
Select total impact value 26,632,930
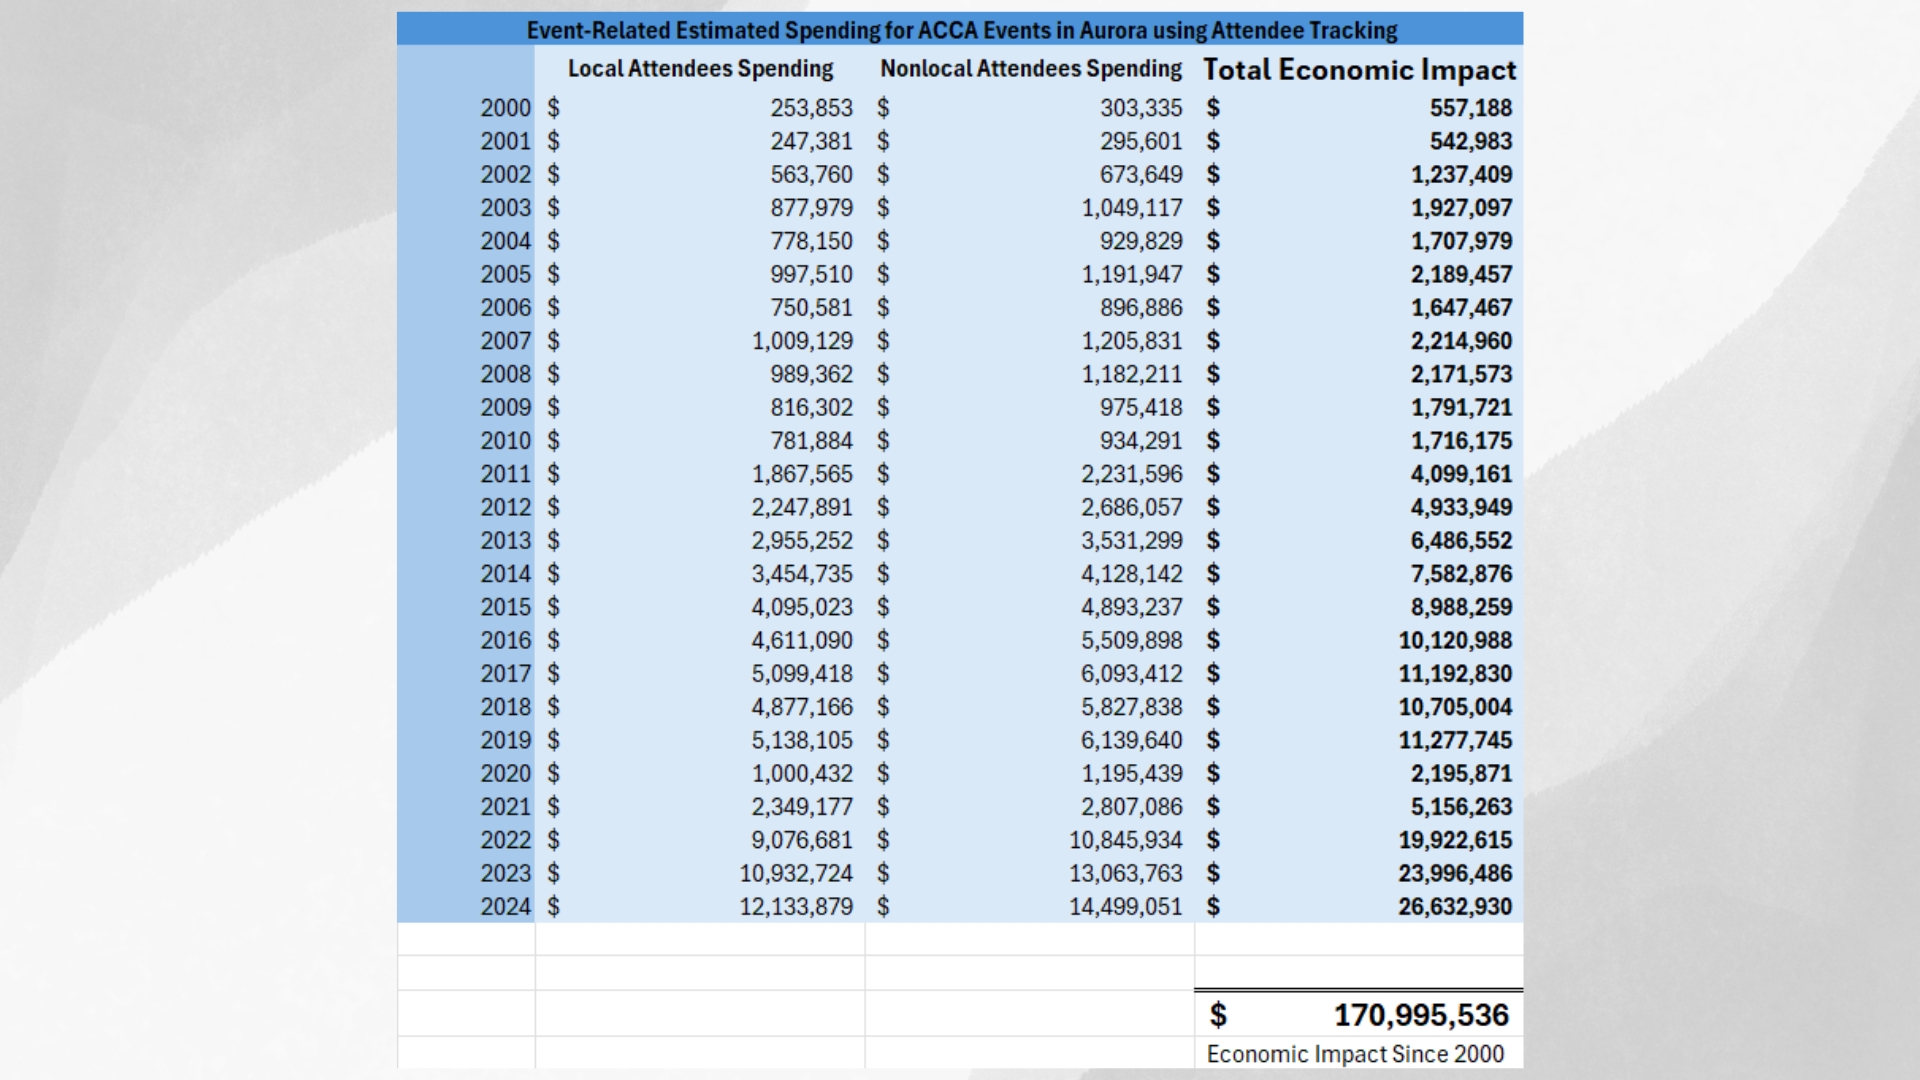click(1455, 906)
